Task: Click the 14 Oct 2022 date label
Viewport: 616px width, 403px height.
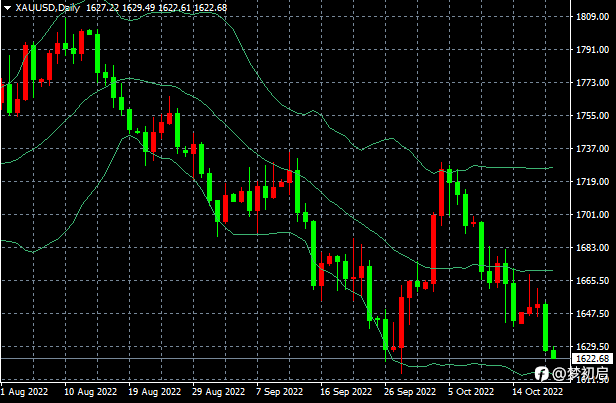Action: tap(537, 392)
